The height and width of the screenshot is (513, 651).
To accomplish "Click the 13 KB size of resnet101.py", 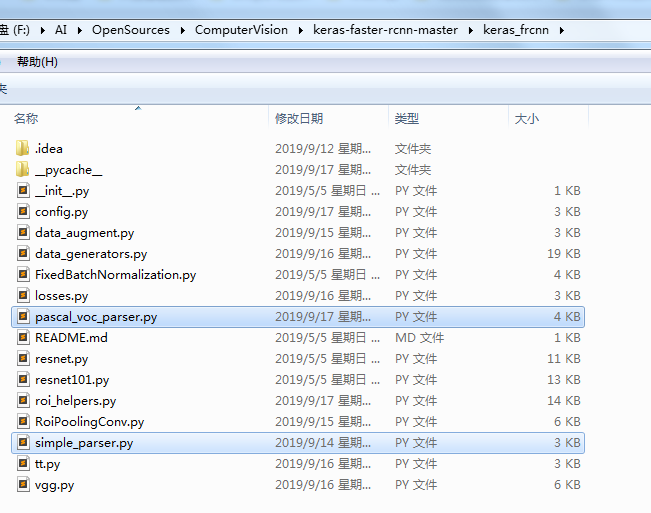I will [x=564, y=380].
